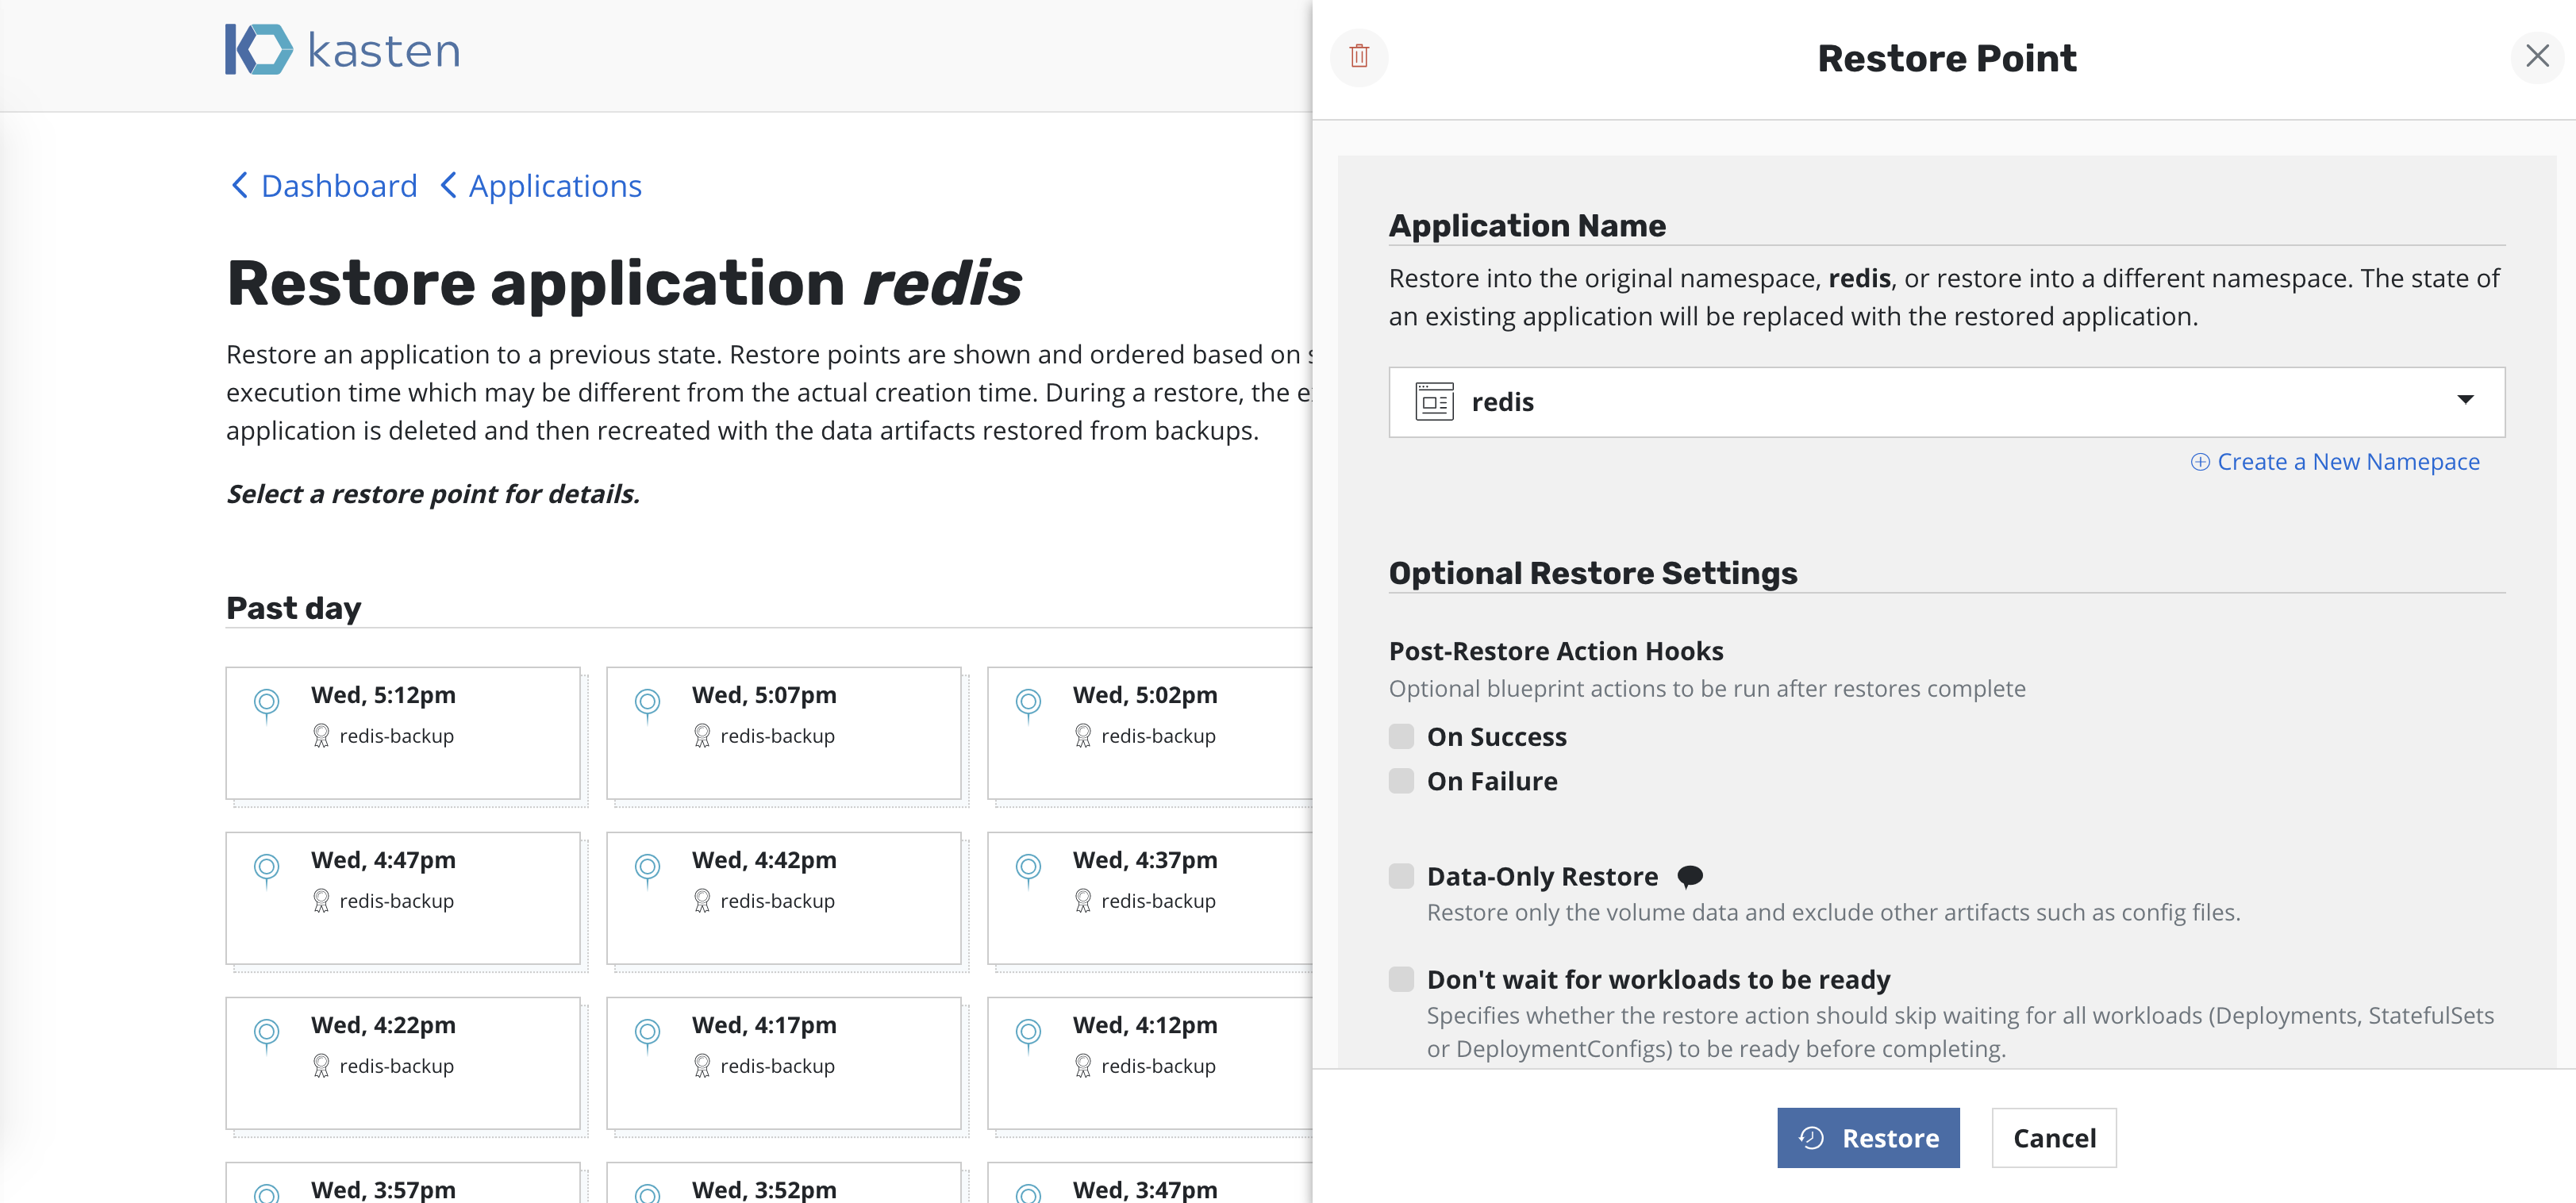Click the Data-Only Restore info bubble icon
This screenshot has height=1203, width=2576.
1689,877
